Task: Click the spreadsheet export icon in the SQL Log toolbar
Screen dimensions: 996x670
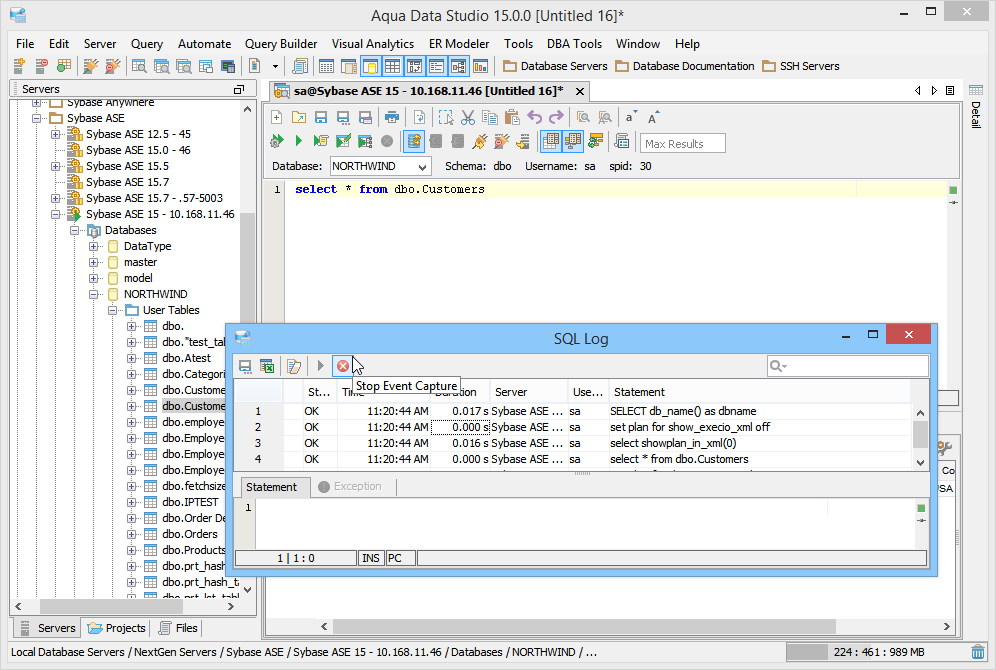Action: point(267,366)
